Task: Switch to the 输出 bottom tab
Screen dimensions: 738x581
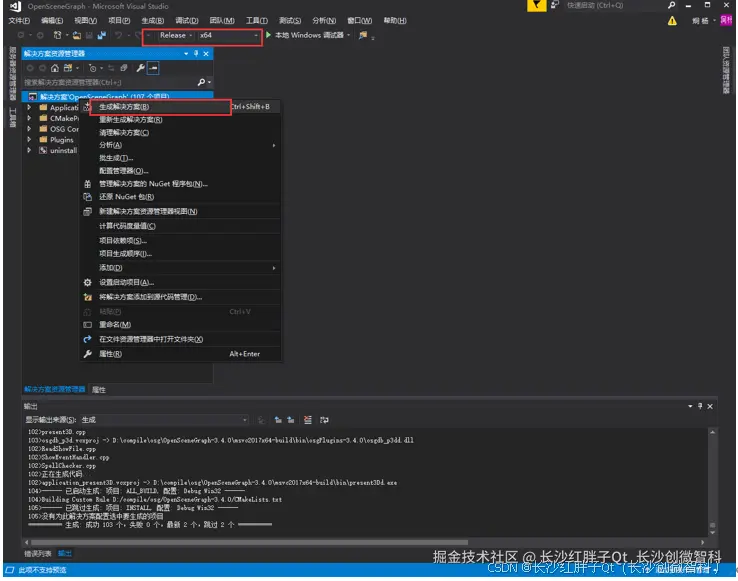Action: click(65, 554)
